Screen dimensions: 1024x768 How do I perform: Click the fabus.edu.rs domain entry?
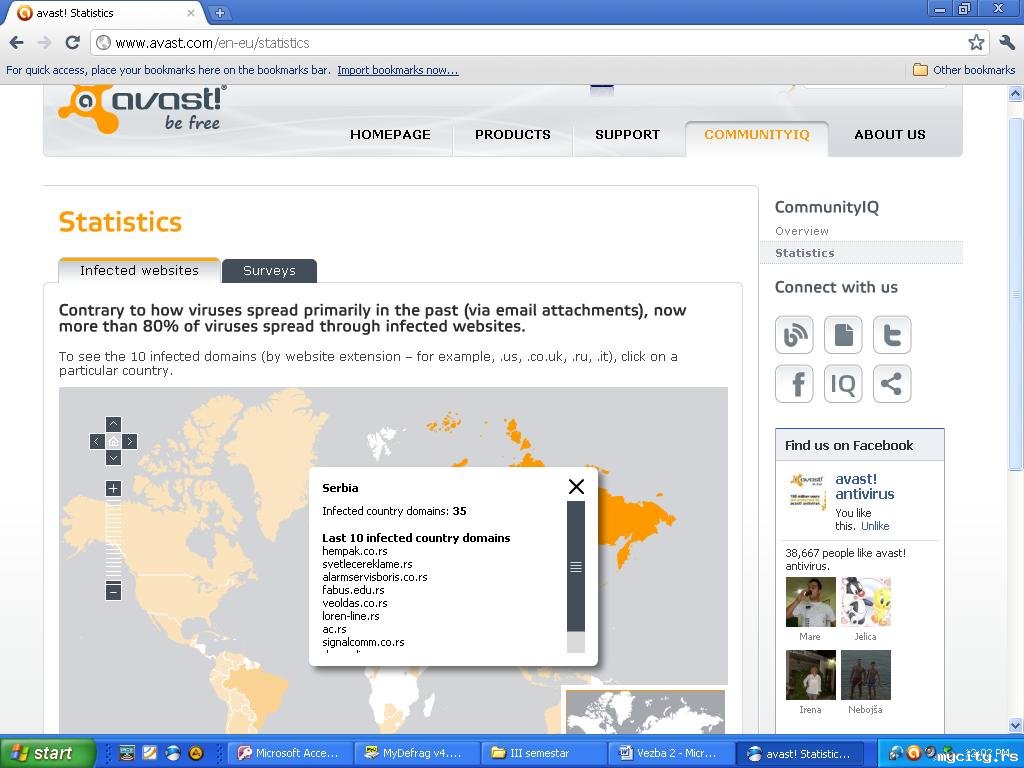coord(353,590)
